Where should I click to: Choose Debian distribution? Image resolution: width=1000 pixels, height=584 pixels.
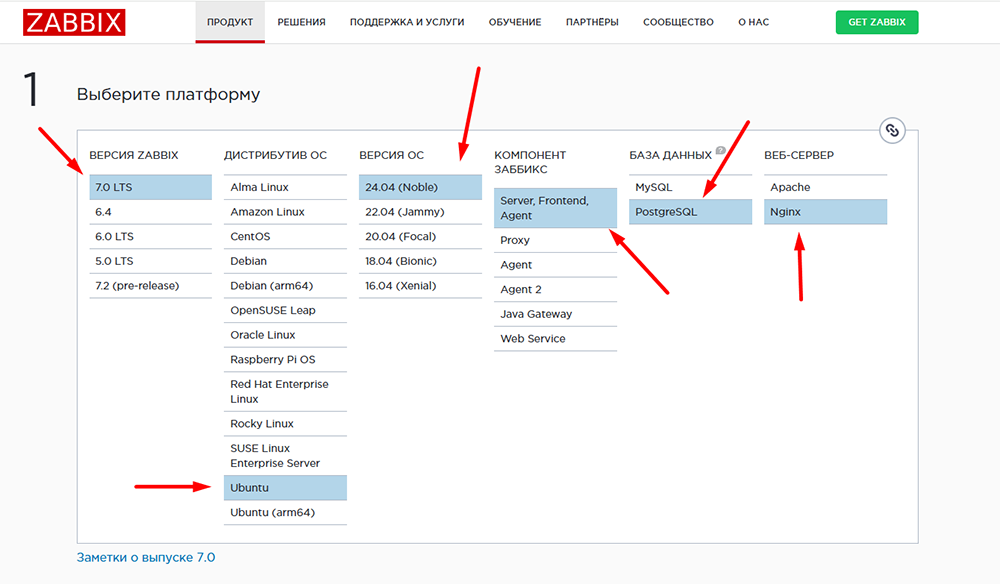tap(285, 261)
